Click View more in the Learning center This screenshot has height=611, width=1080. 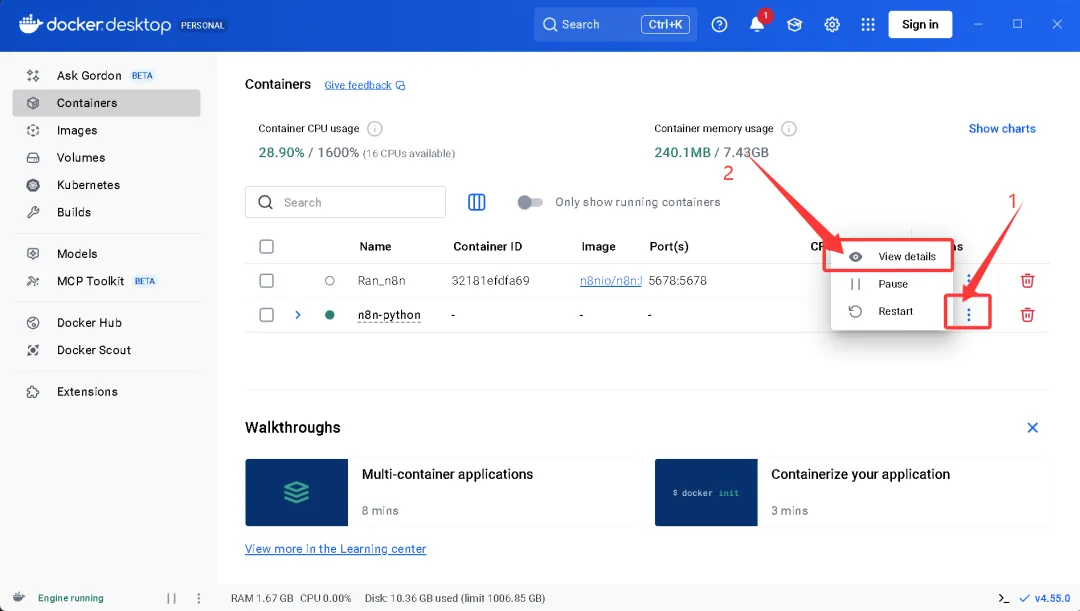point(335,549)
